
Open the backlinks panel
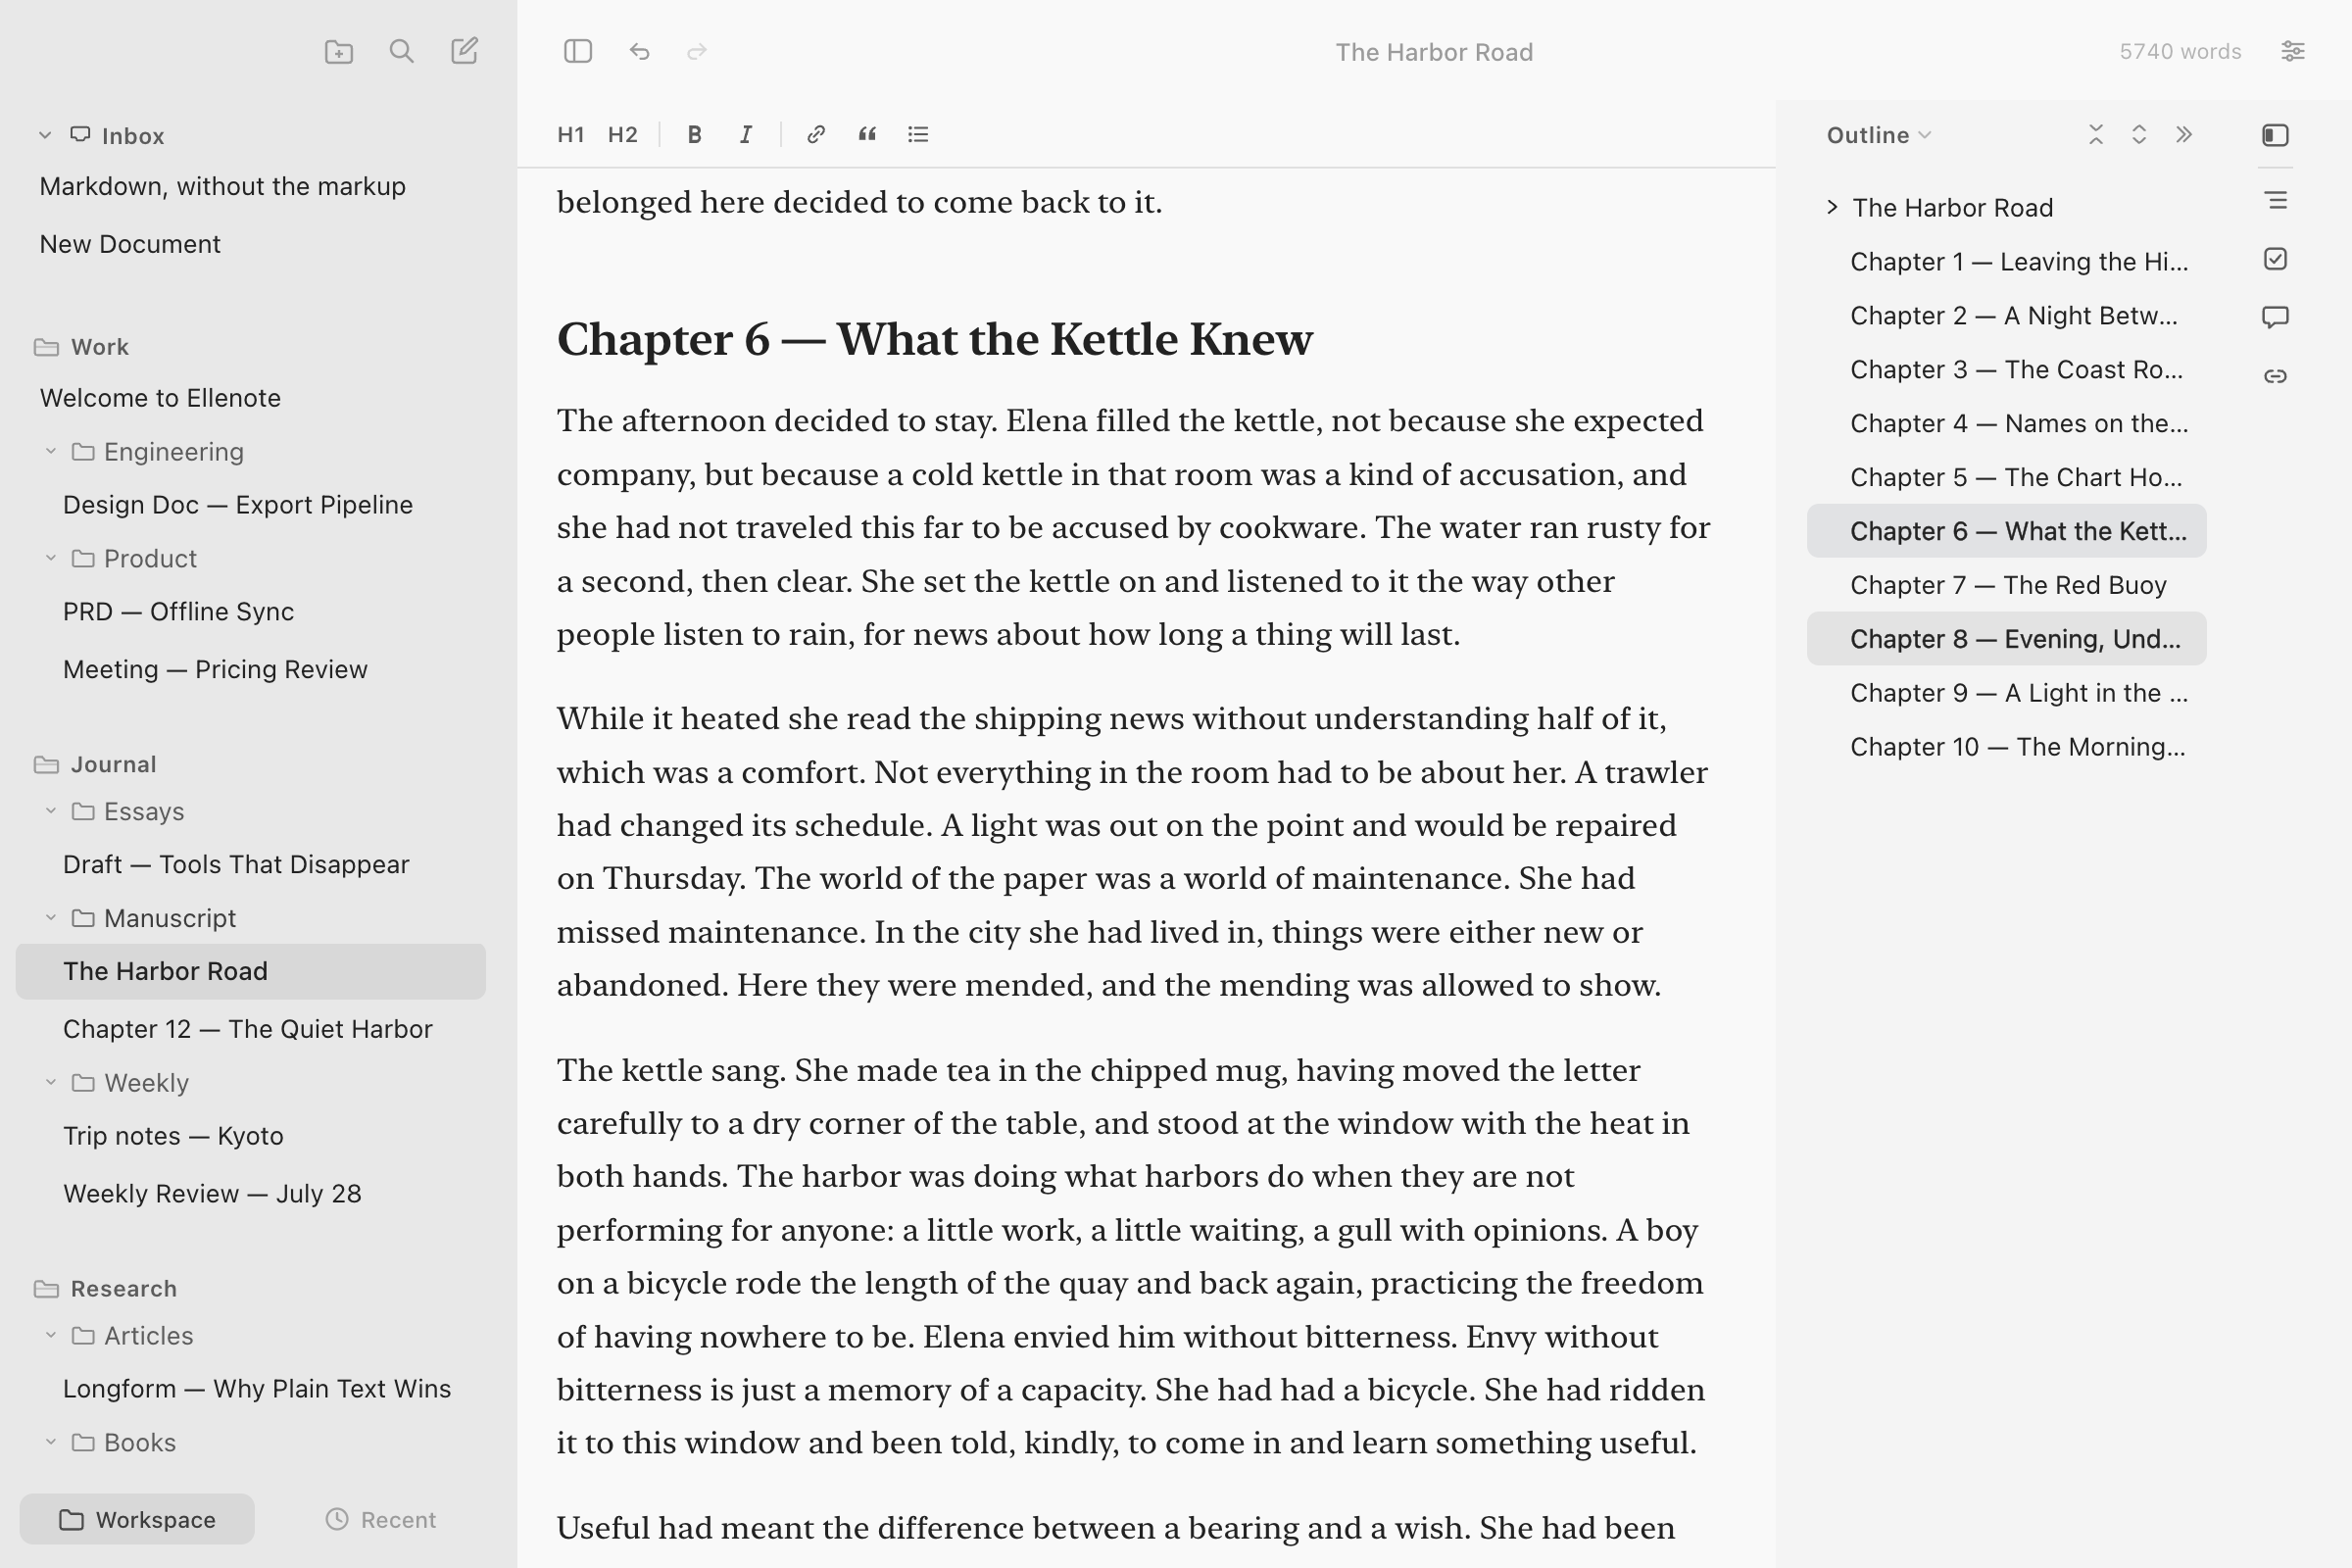2275,376
